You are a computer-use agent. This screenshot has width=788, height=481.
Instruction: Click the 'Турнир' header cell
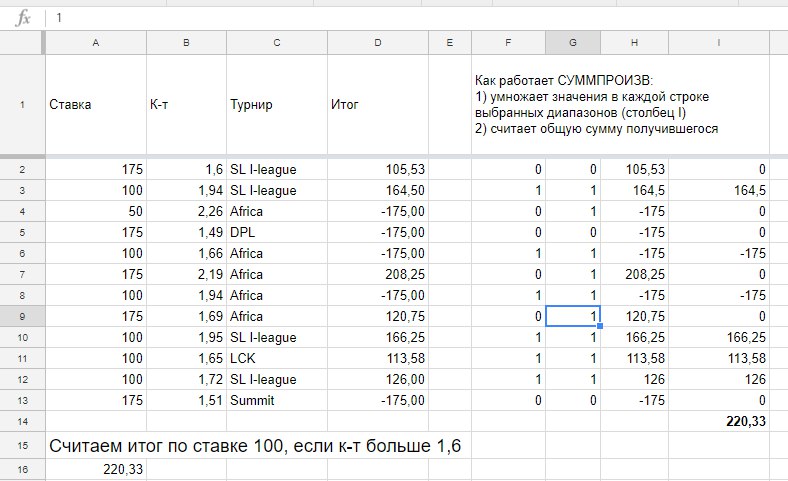[x=277, y=105]
